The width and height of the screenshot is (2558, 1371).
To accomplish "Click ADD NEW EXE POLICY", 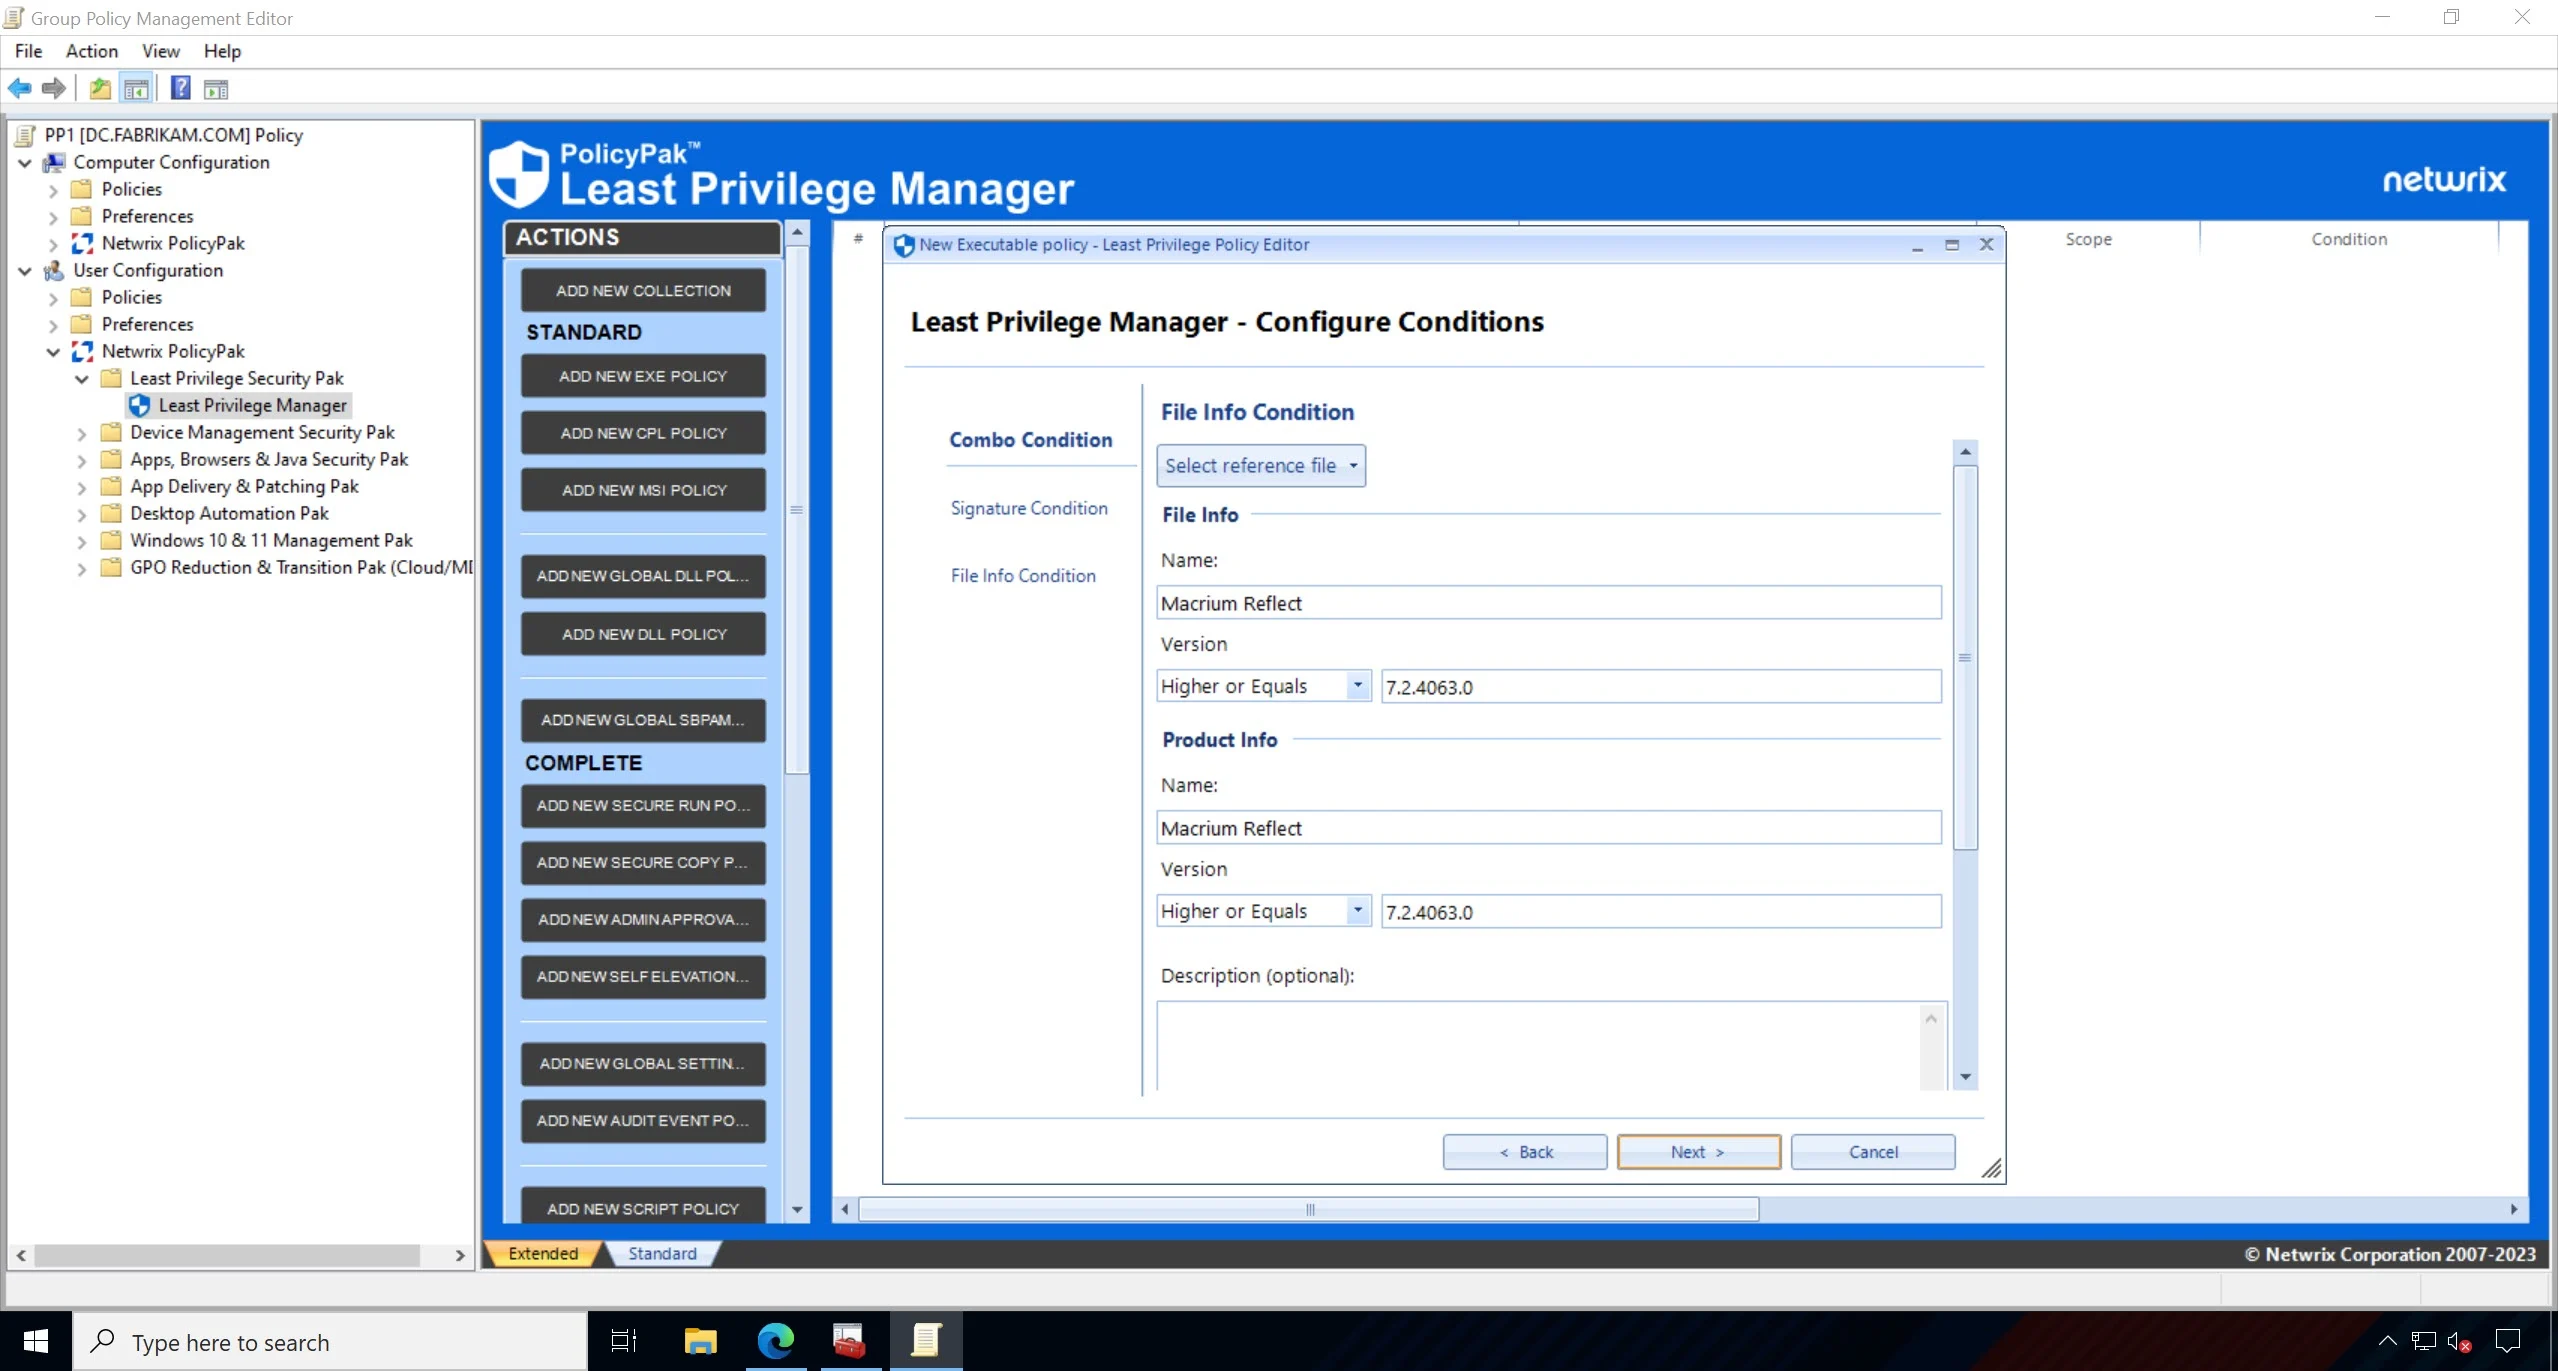I will 643,377.
